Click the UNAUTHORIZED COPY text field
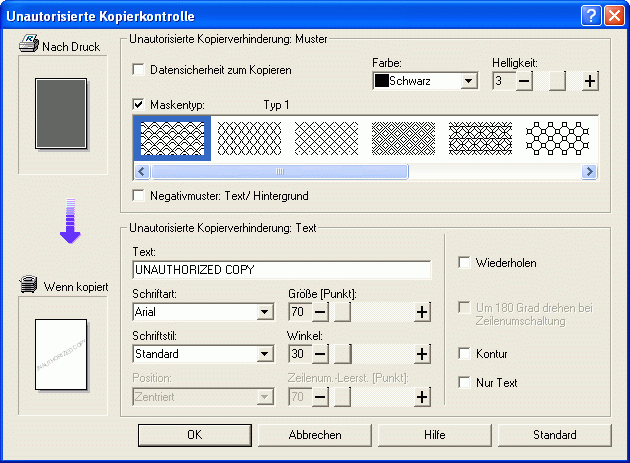The width and height of the screenshot is (630, 463). click(x=281, y=270)
